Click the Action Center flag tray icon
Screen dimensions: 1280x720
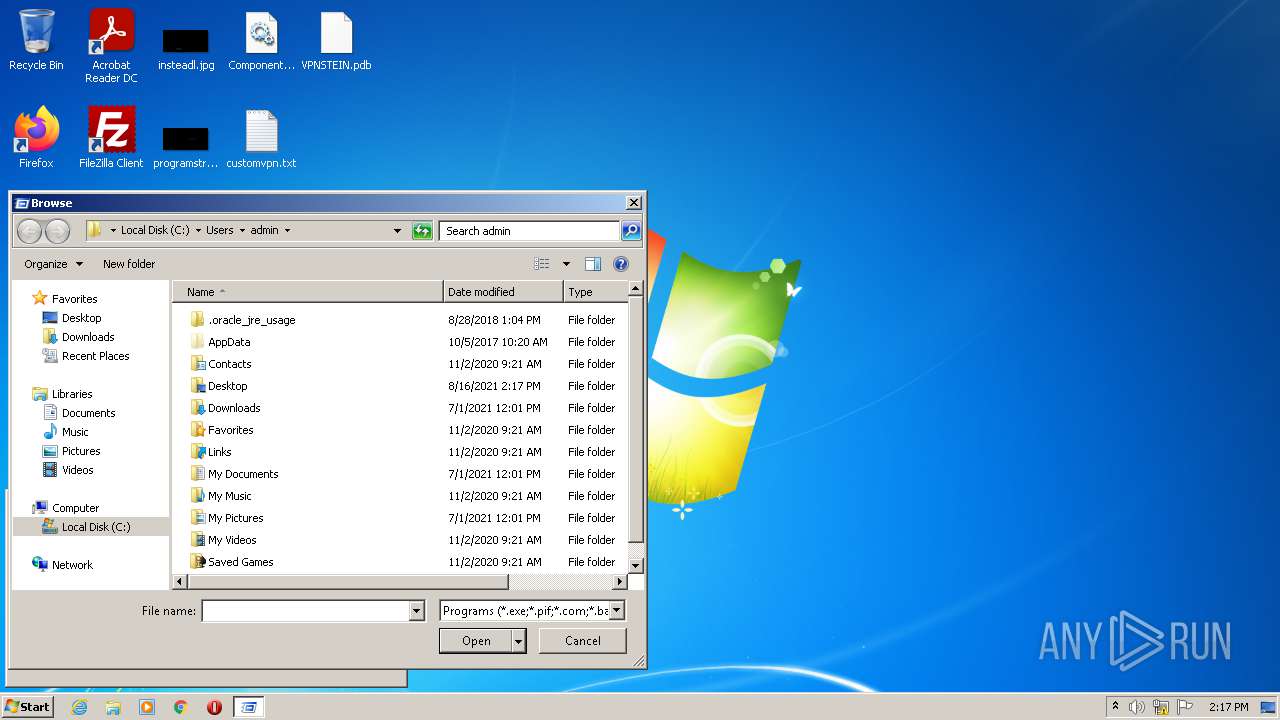tap(1185, 707)
